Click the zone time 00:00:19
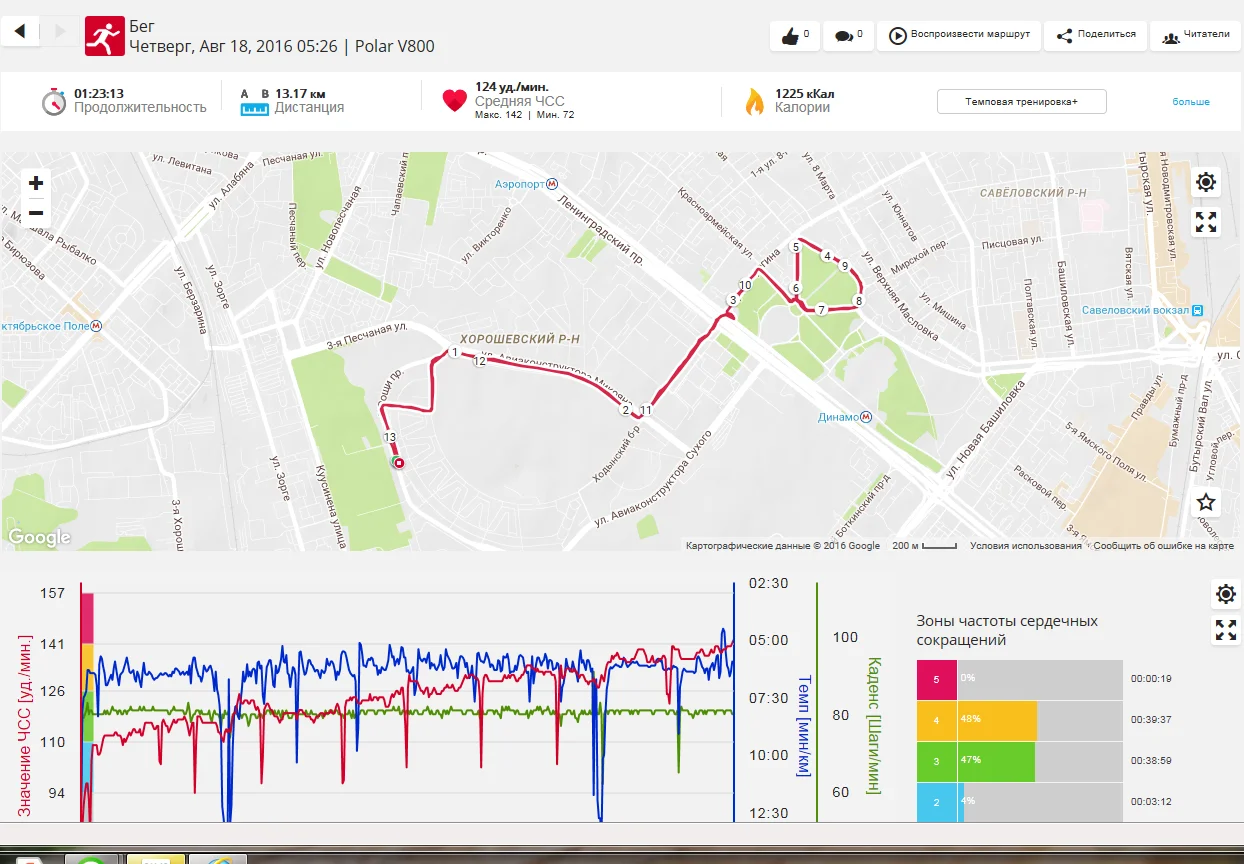The width and height of the screenshot is (1244, 864). [1151, 679]
